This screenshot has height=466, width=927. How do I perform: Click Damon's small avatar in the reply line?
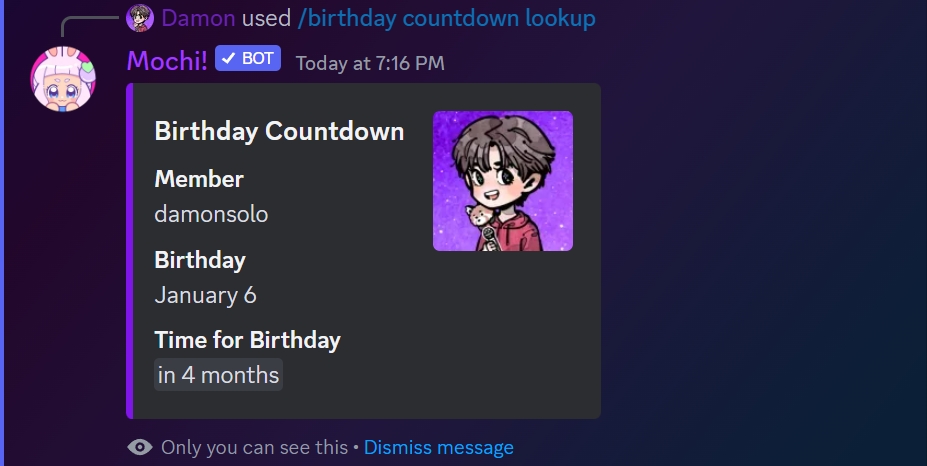pyautogui.click(x=140, y=18)
